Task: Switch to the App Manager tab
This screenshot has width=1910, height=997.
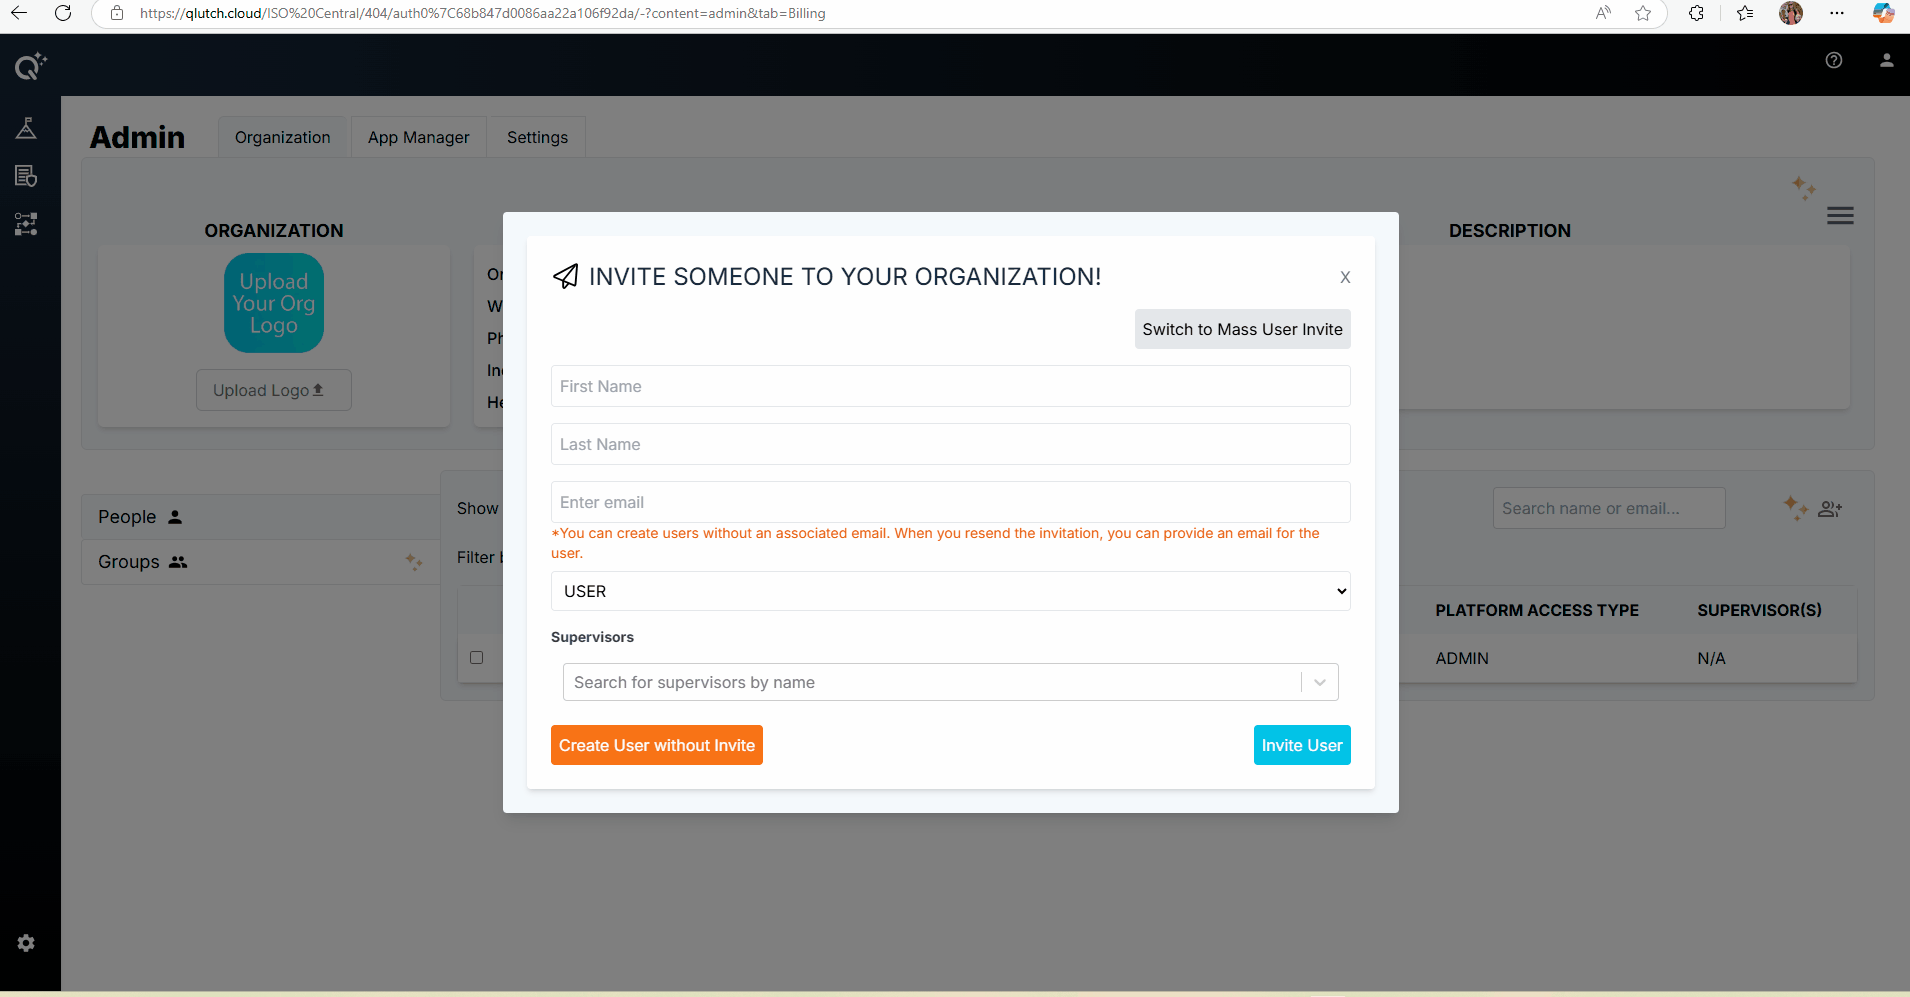Action: [x=418, y=137]
